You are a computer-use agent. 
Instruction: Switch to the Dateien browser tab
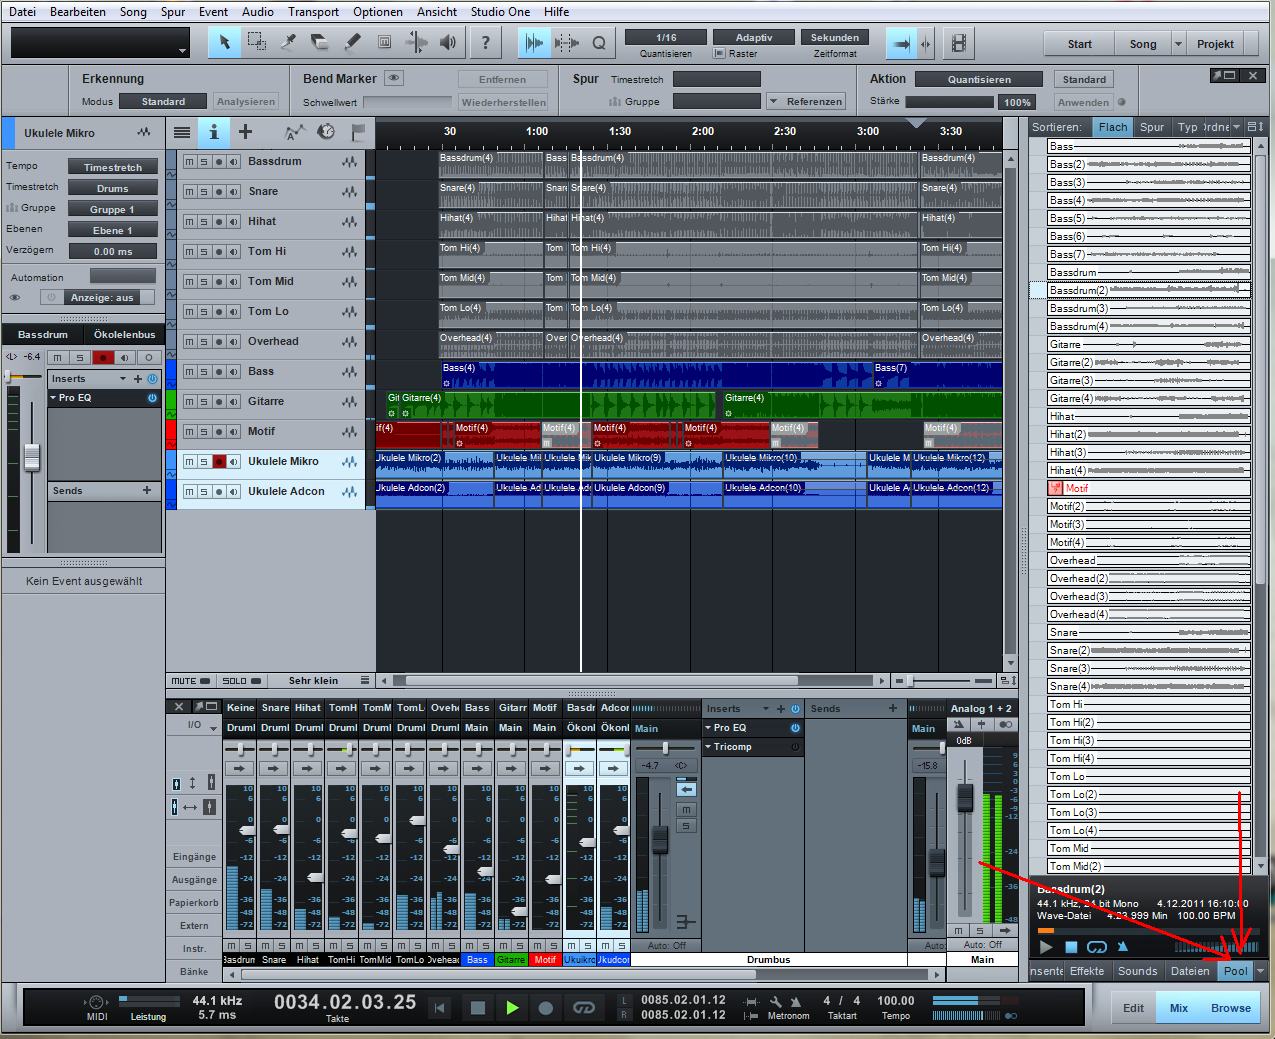tap(1190, 971)
